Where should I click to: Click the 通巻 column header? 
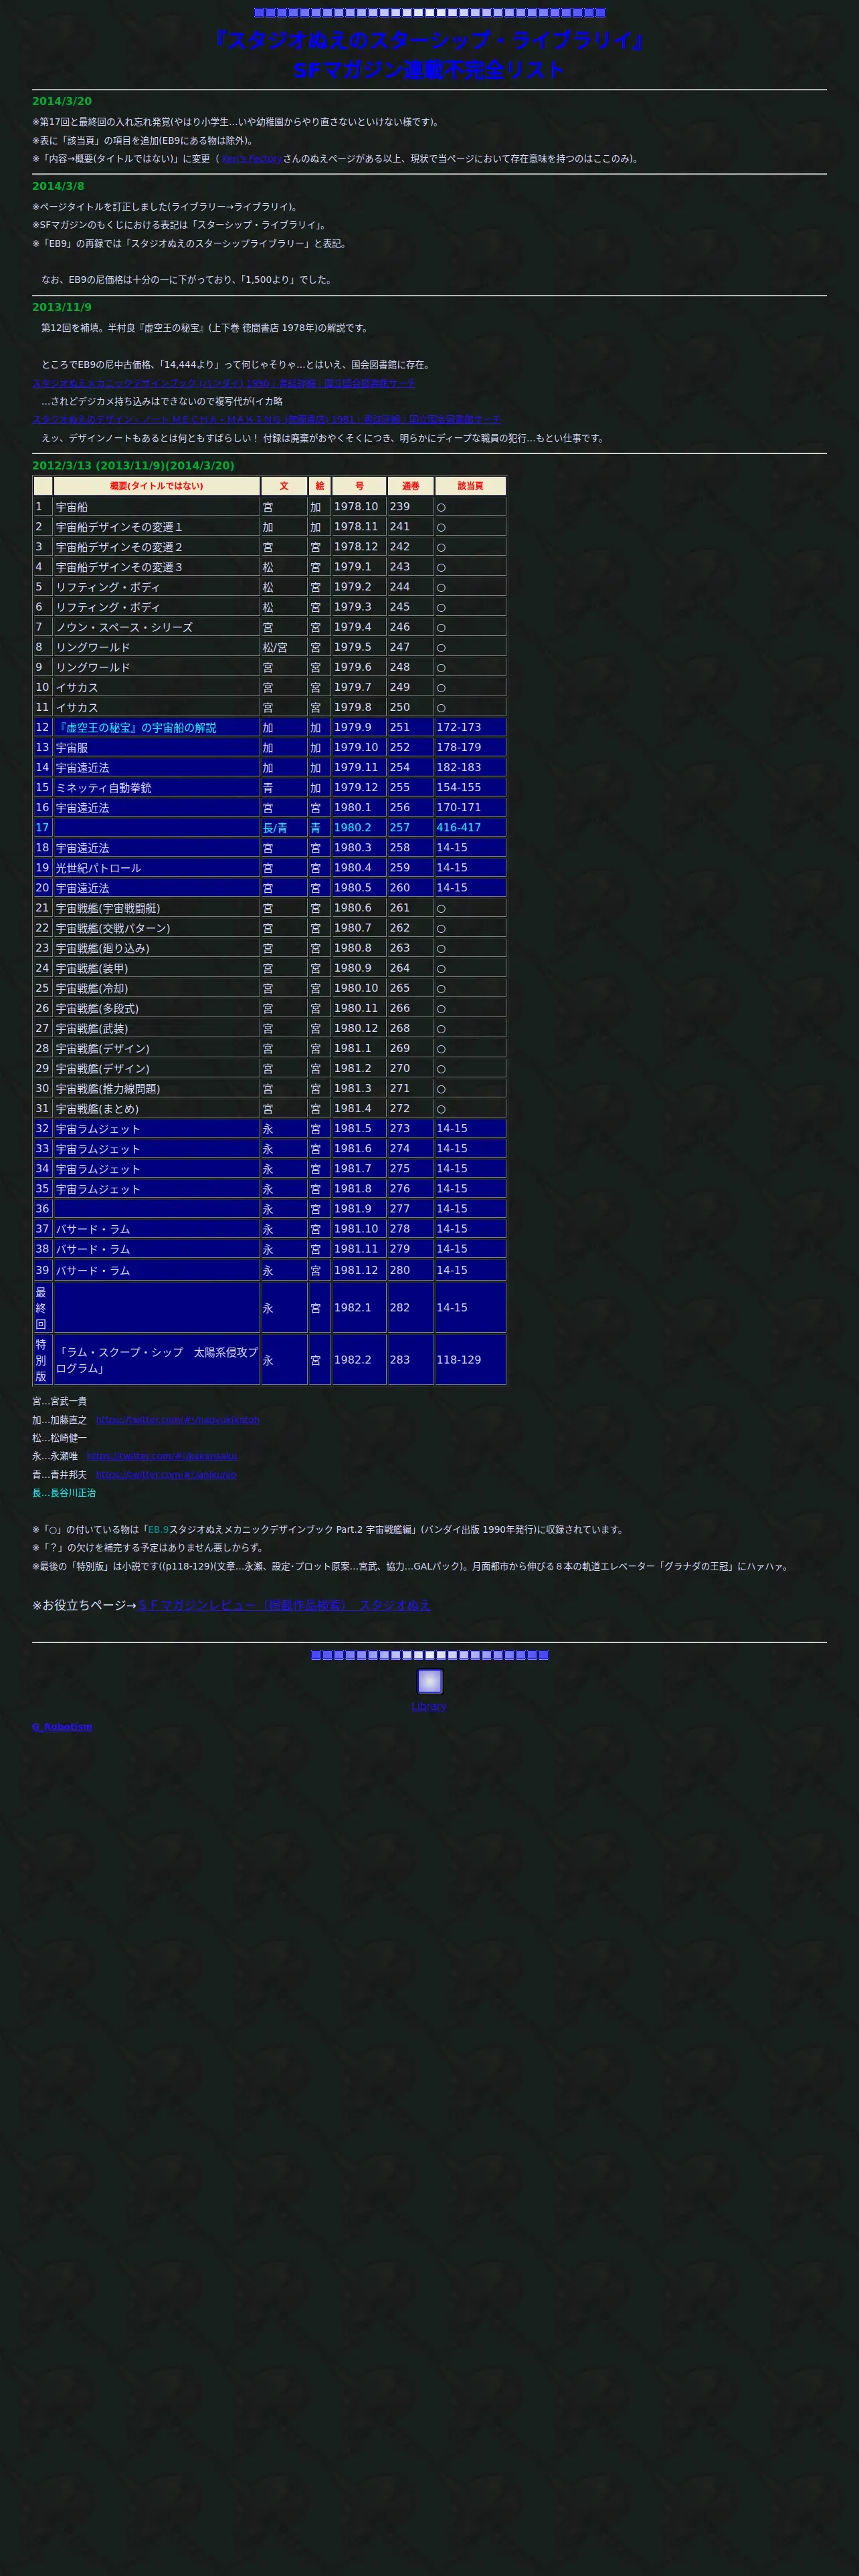point(410,486)
